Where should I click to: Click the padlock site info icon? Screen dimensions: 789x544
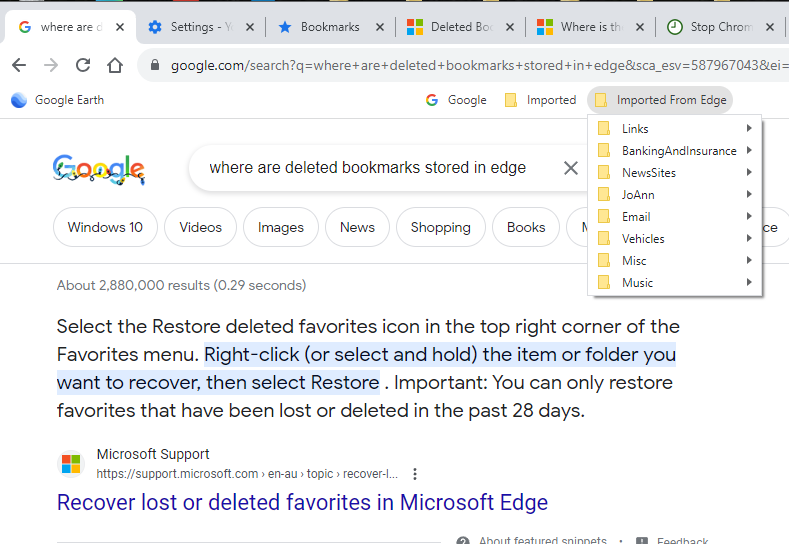click(155, 65)
